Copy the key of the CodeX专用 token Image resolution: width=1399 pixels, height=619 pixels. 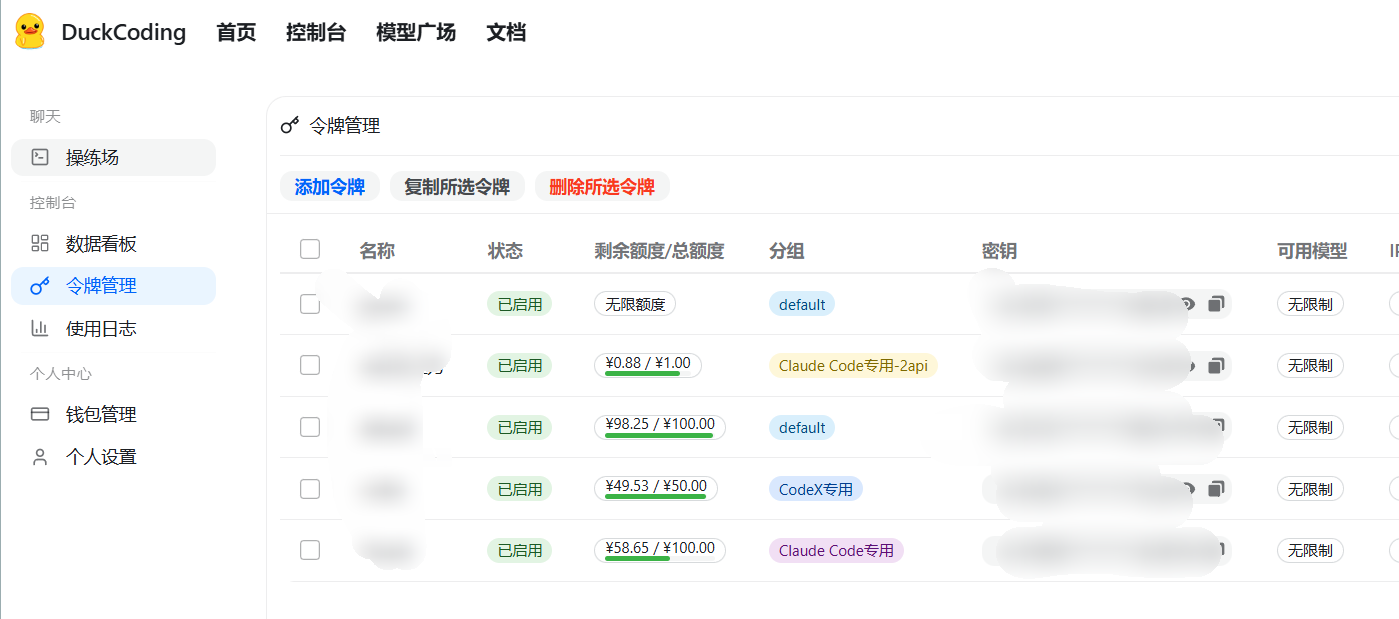1216,489
